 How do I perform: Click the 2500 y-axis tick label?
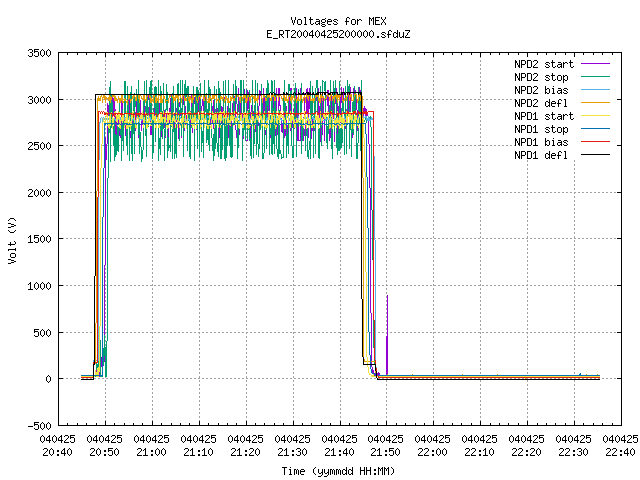pos(40,146)
